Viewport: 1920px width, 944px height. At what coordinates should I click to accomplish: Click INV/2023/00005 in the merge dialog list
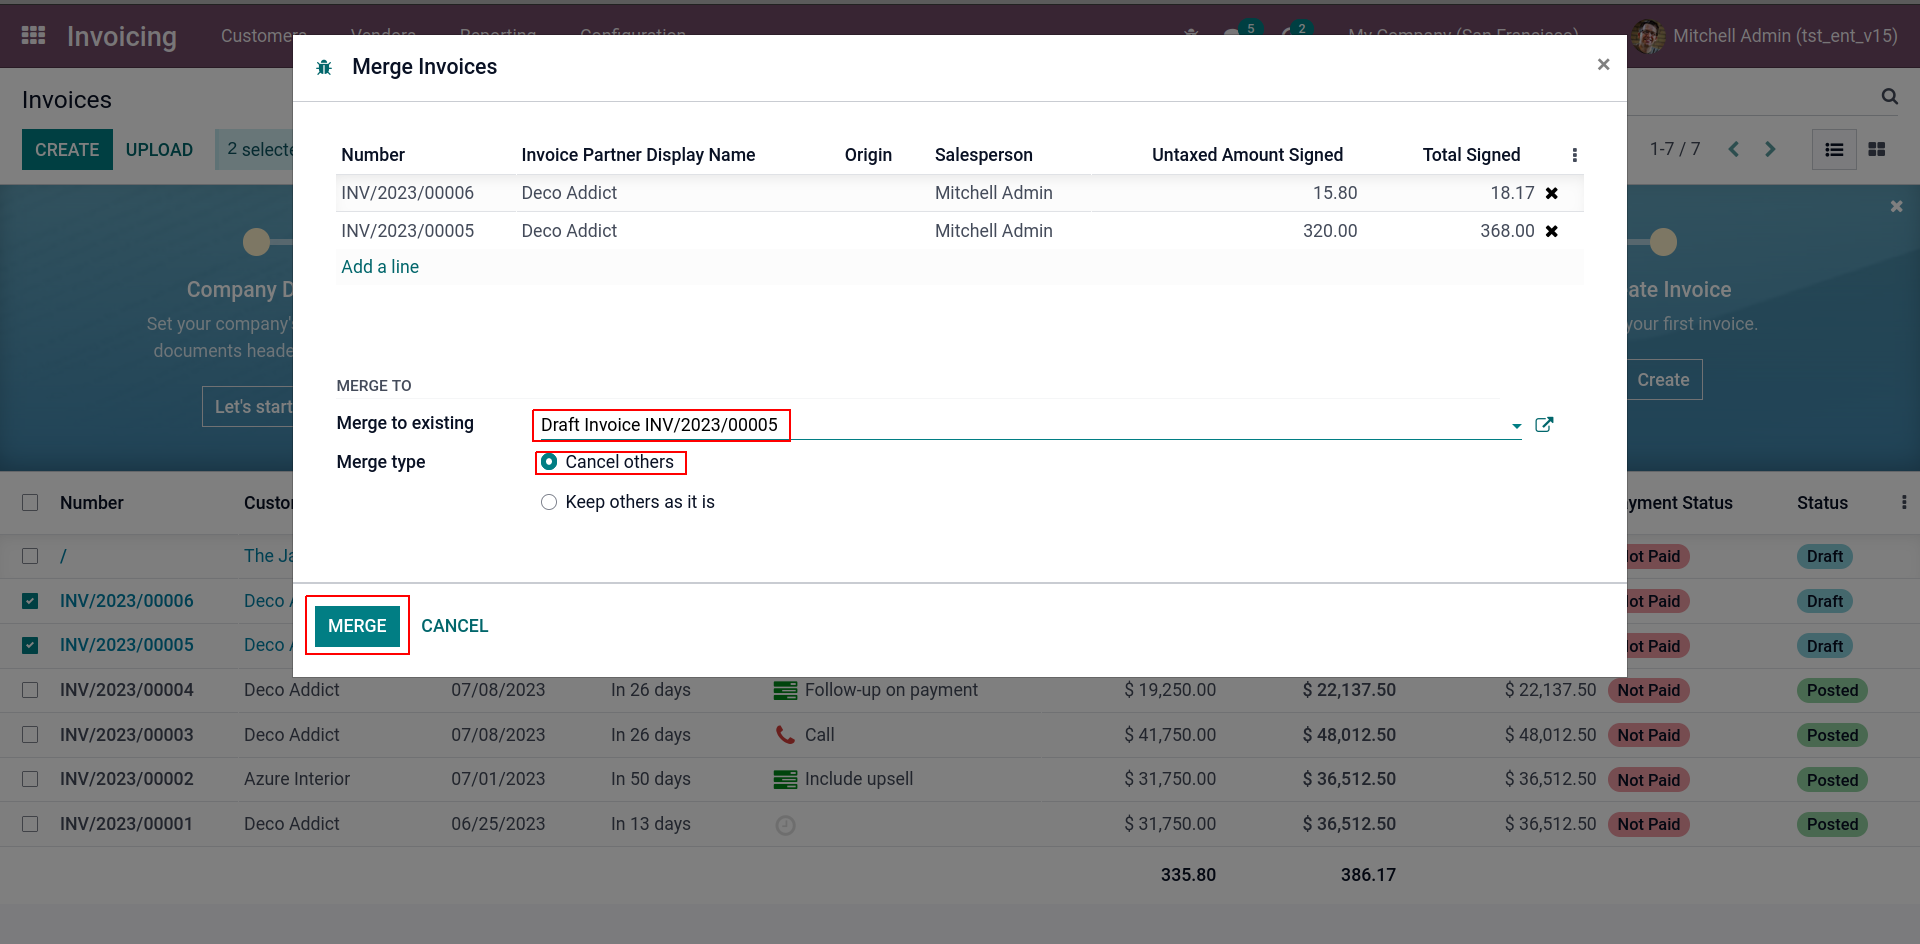pyautogui.click(x=407, y=231)
